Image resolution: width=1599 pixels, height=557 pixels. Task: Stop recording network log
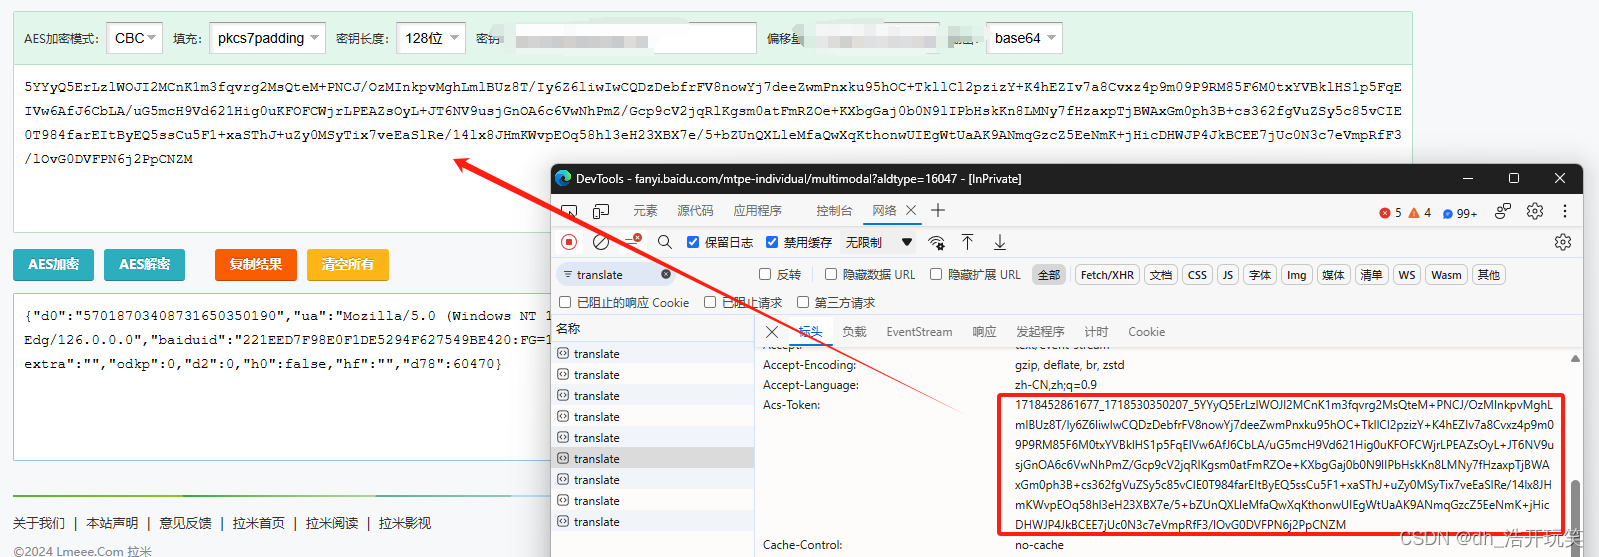569,242
